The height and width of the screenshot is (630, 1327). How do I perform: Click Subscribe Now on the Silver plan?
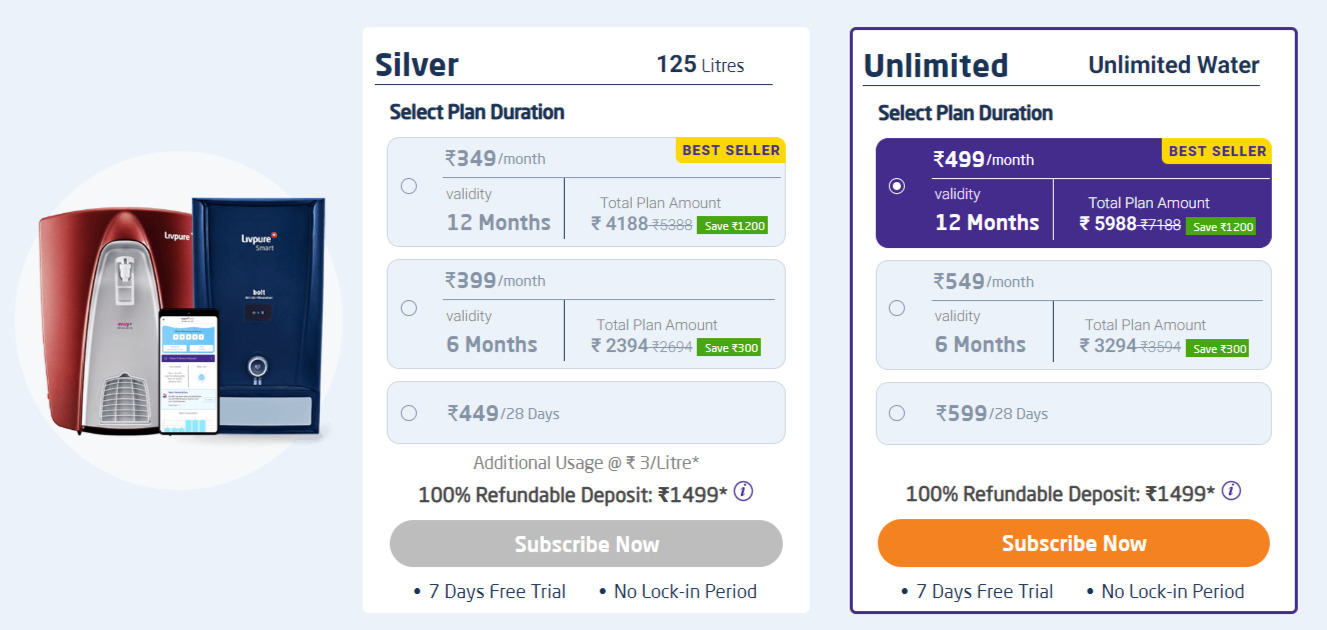click(x=586, y=543)
